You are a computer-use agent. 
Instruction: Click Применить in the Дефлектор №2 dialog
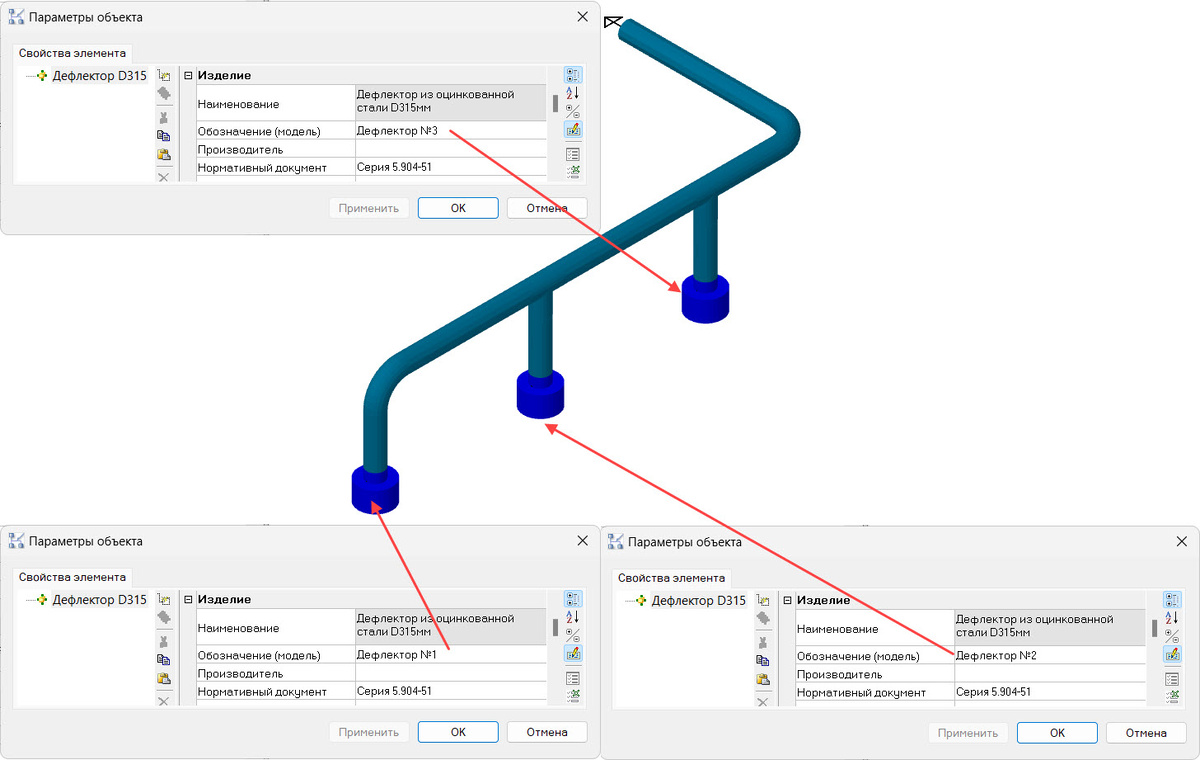[968, 733]
